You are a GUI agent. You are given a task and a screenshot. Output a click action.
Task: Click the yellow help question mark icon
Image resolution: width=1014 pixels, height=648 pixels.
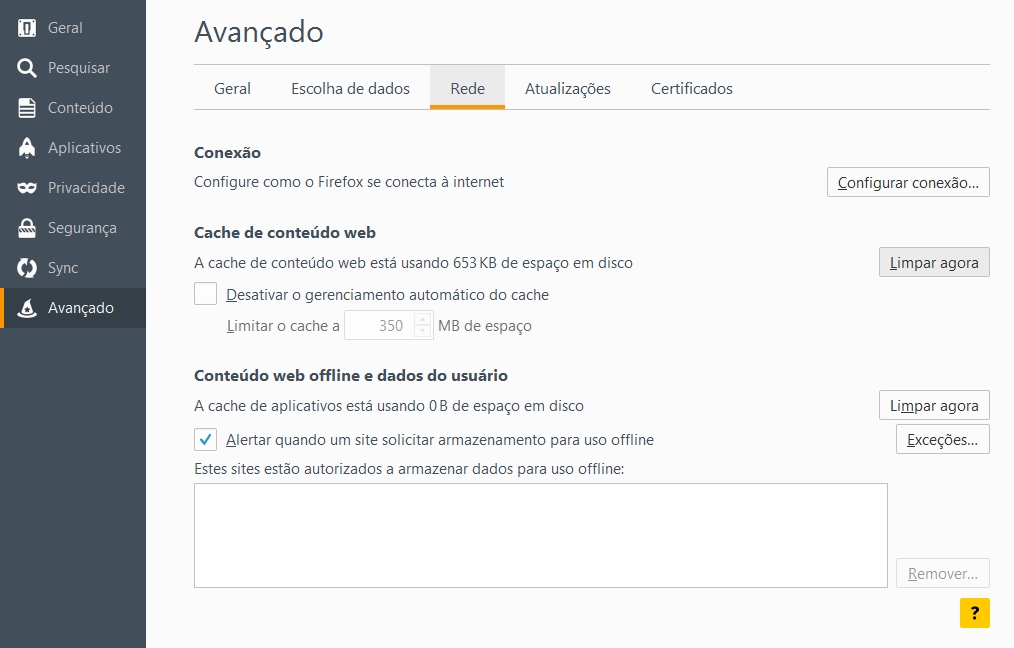click(x=974, y=613)
